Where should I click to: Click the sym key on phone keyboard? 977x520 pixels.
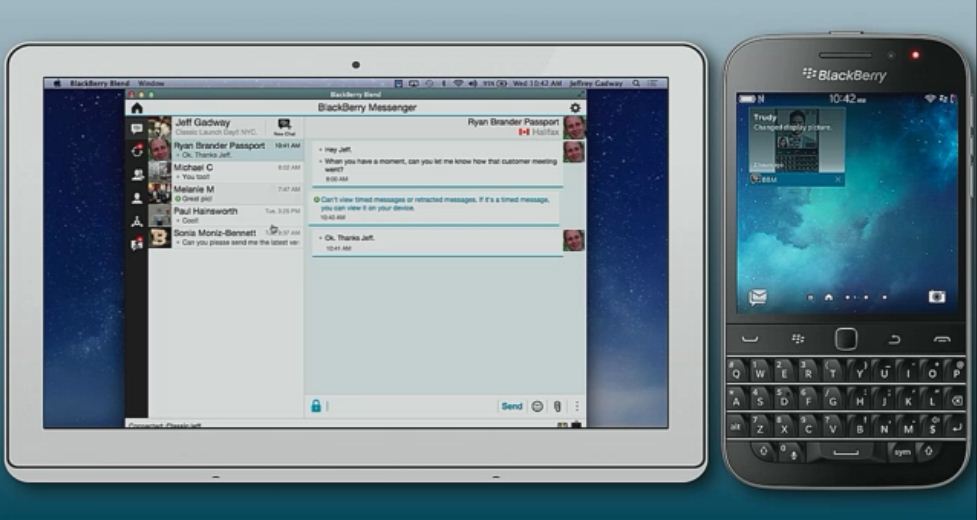[902, 452]
